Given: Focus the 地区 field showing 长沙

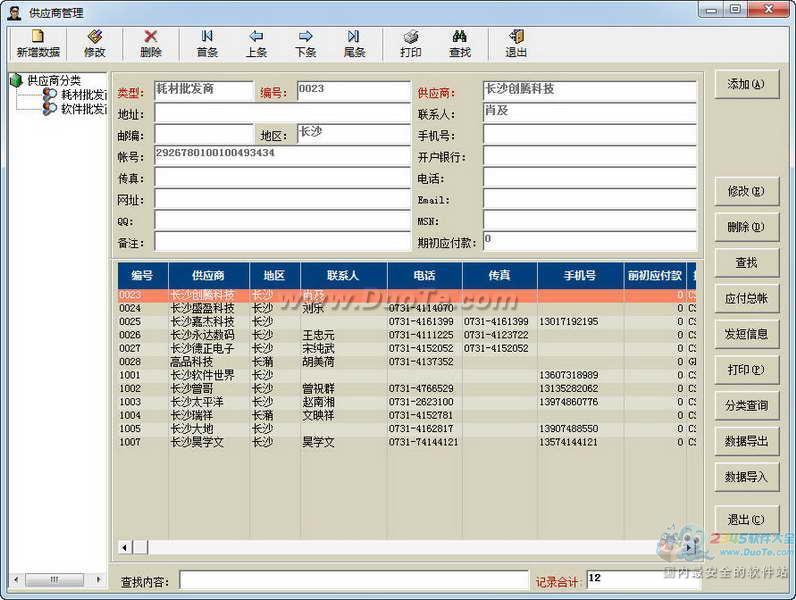Looking at the screenshot, I should pos(354,135).
